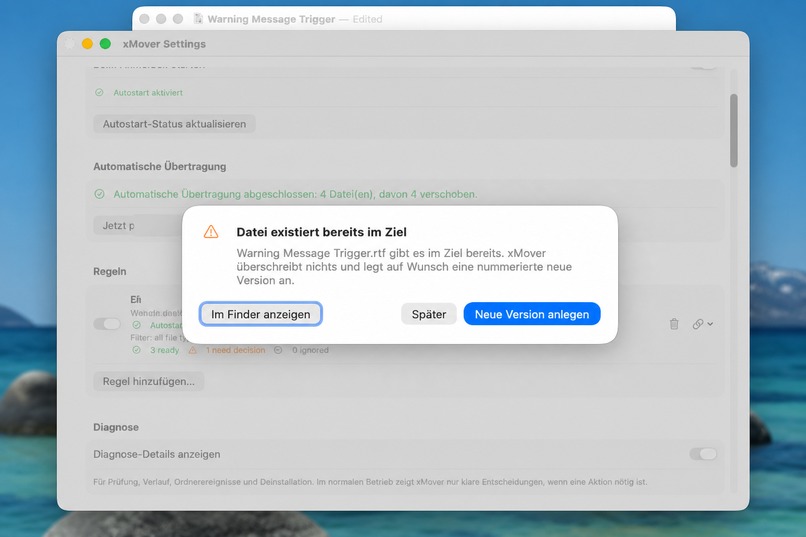Viewport: 806px width, 537px height.
Task: Click Im Finder anzeigen button
Action: point(261,314)
